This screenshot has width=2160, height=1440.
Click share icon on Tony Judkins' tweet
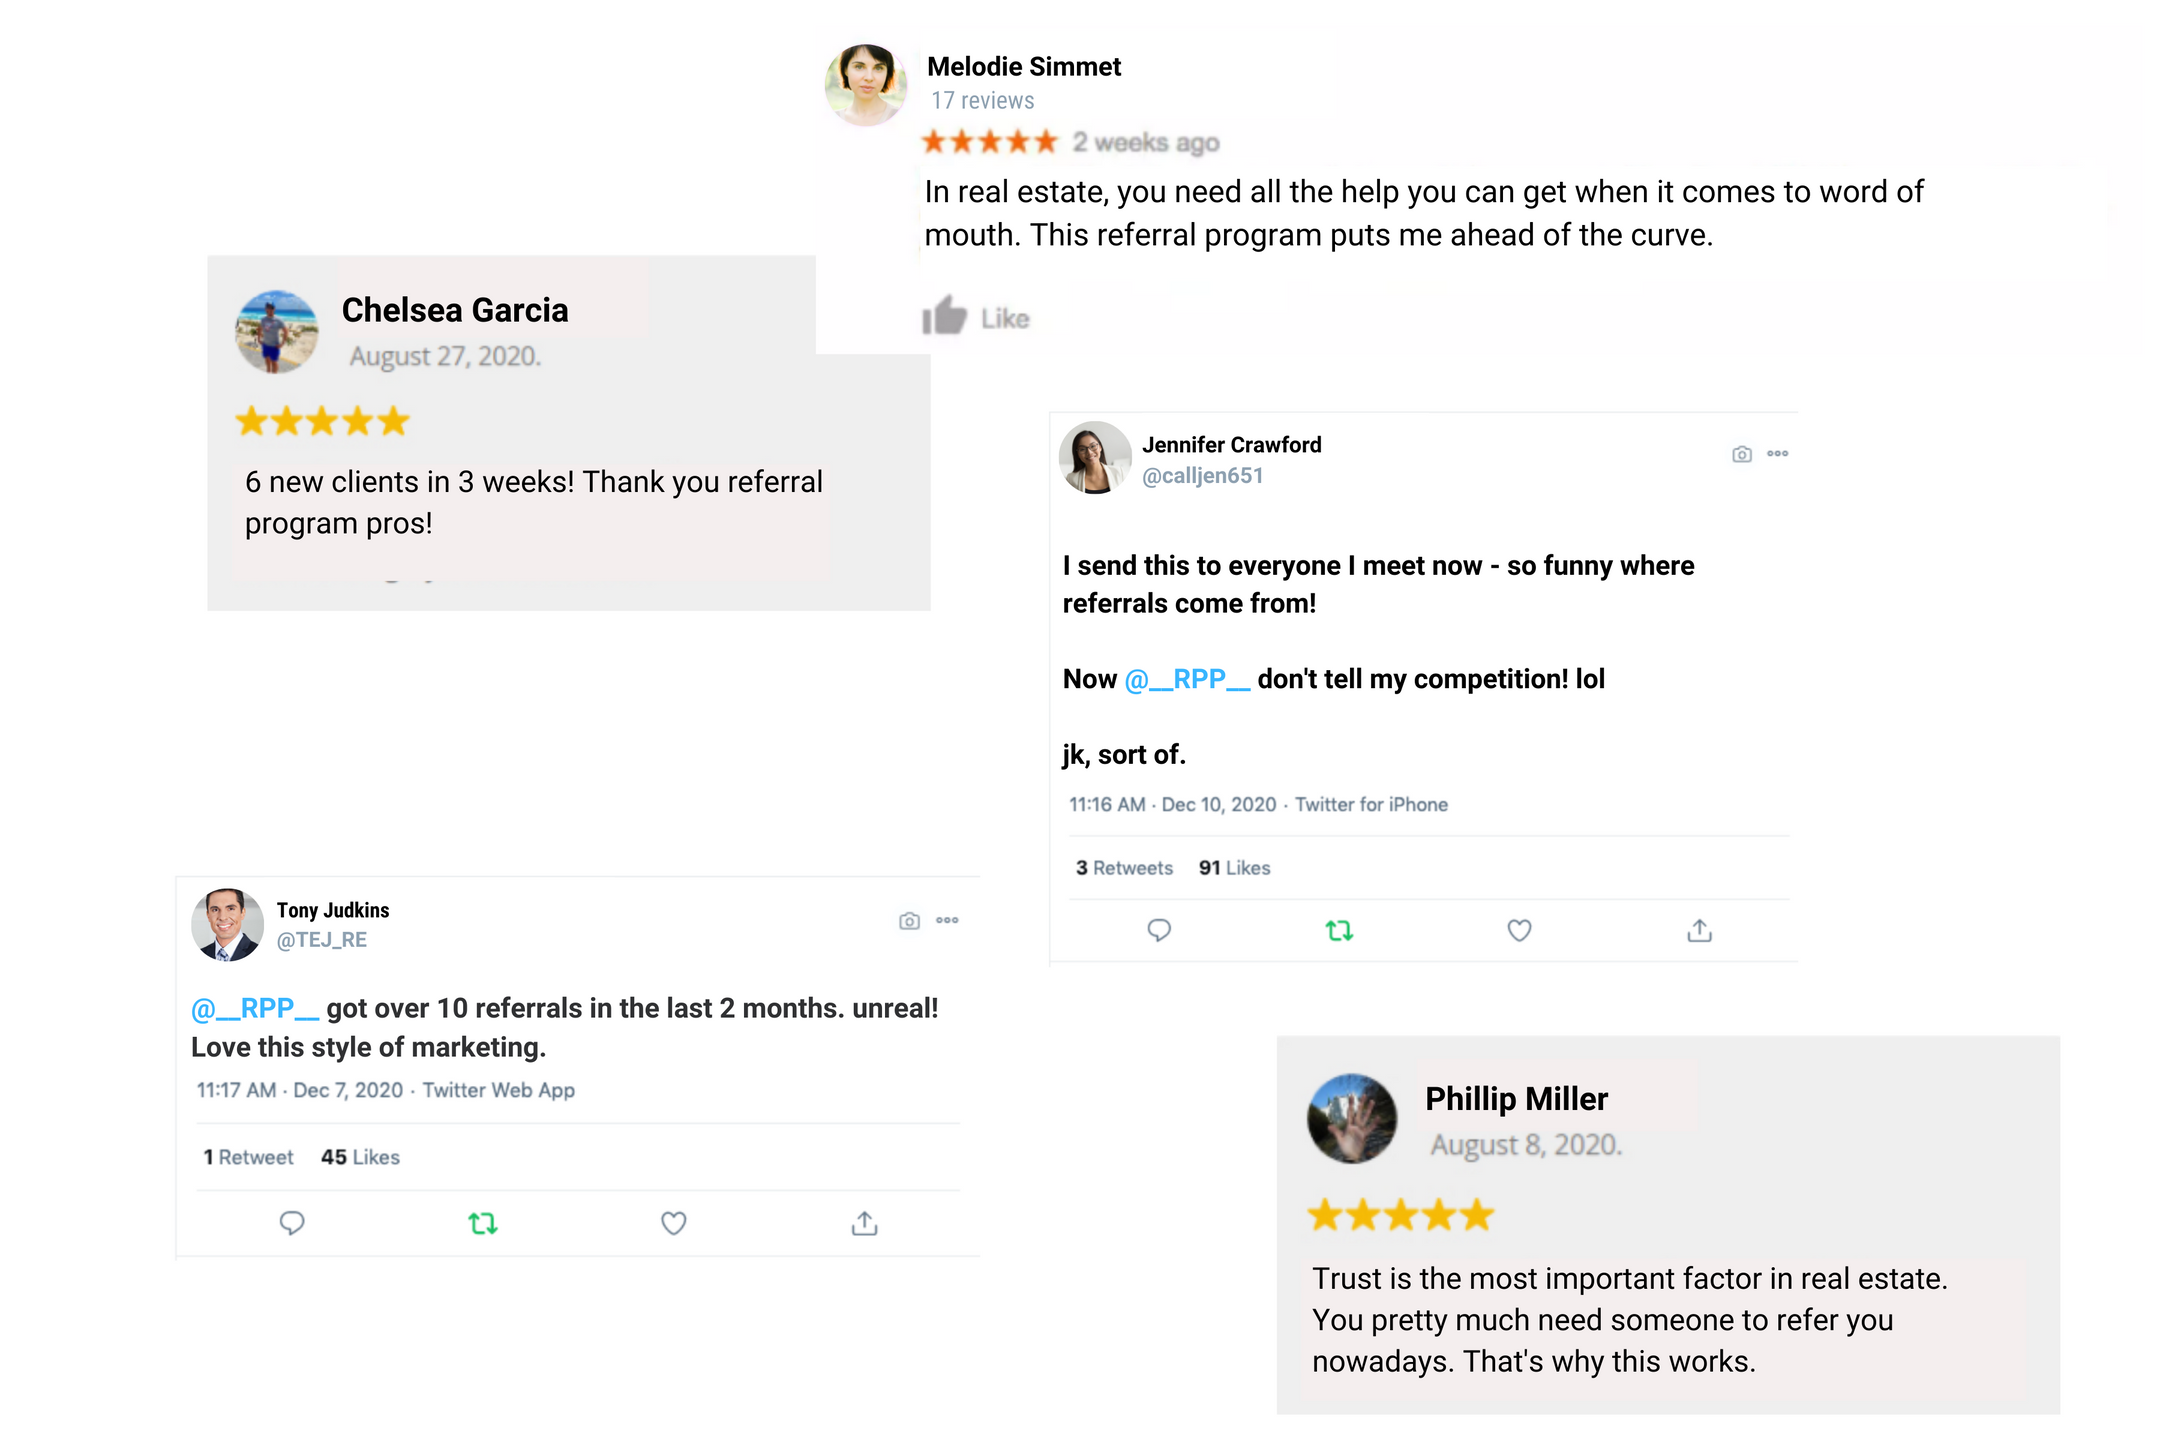[x=865, y=1223]
